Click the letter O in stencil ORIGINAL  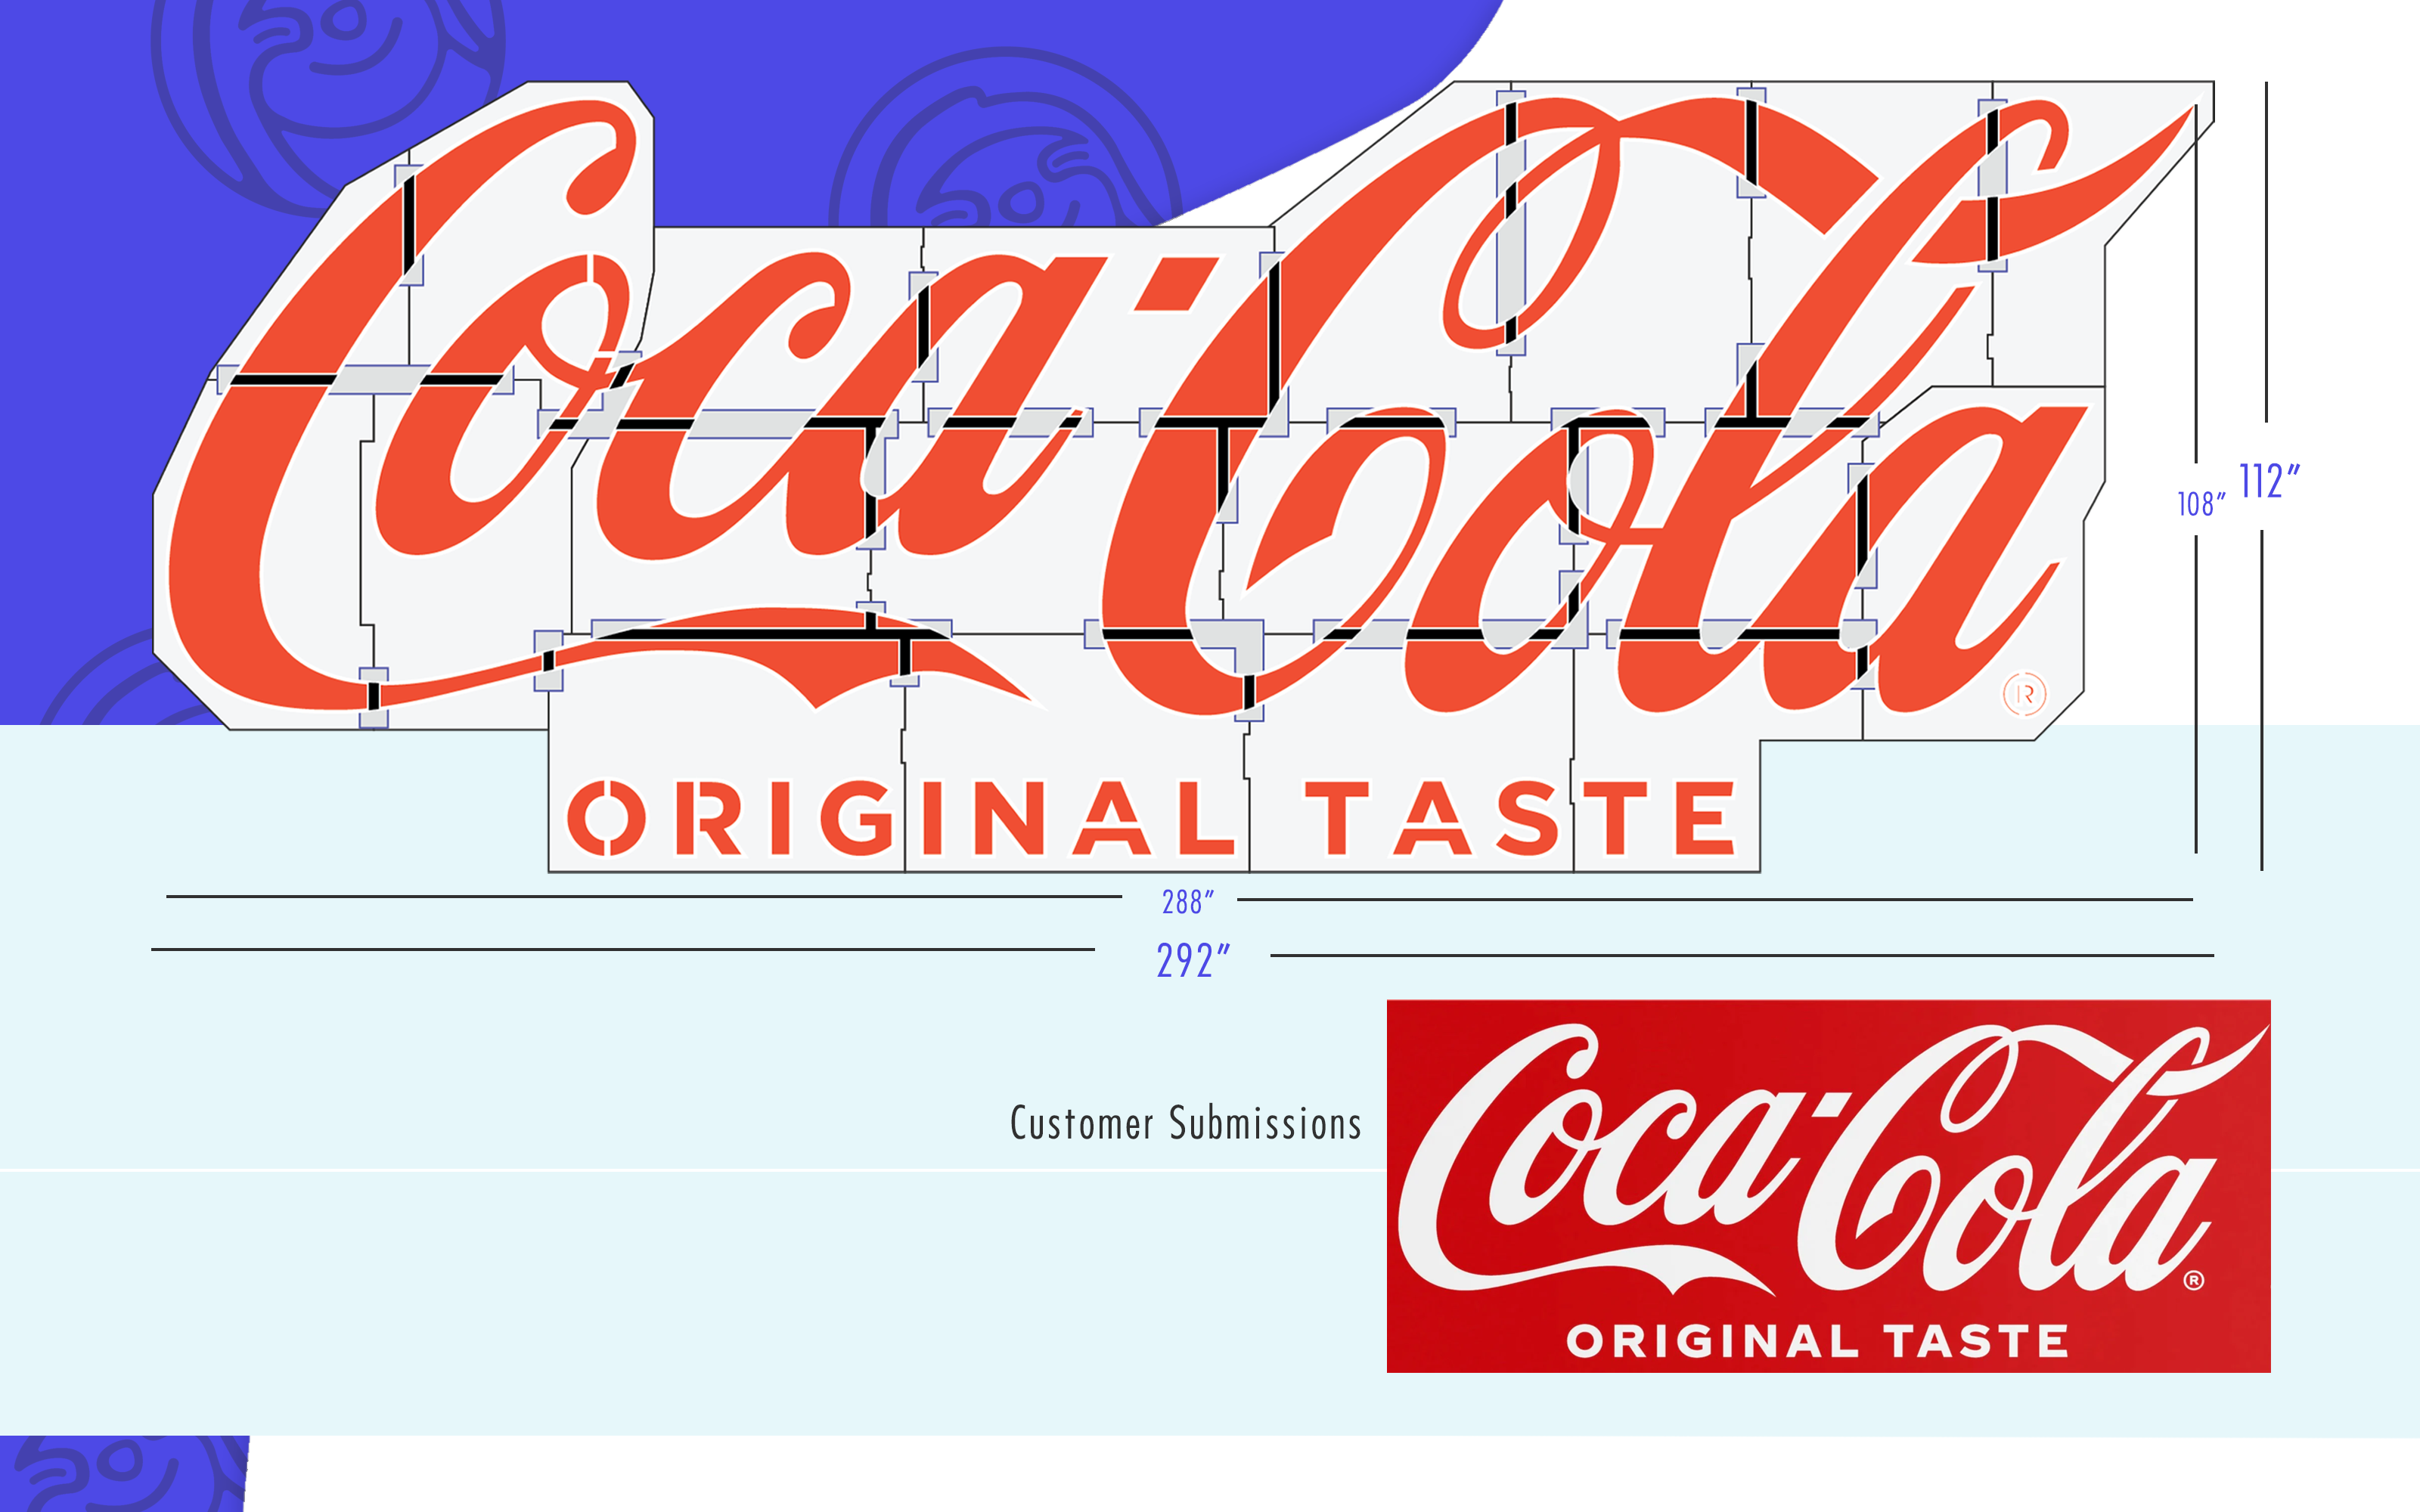coord(607,818)
